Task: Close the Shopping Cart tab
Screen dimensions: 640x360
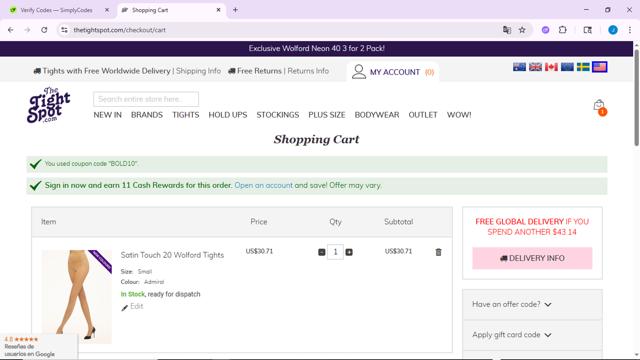Action: [x=218, y=10]
